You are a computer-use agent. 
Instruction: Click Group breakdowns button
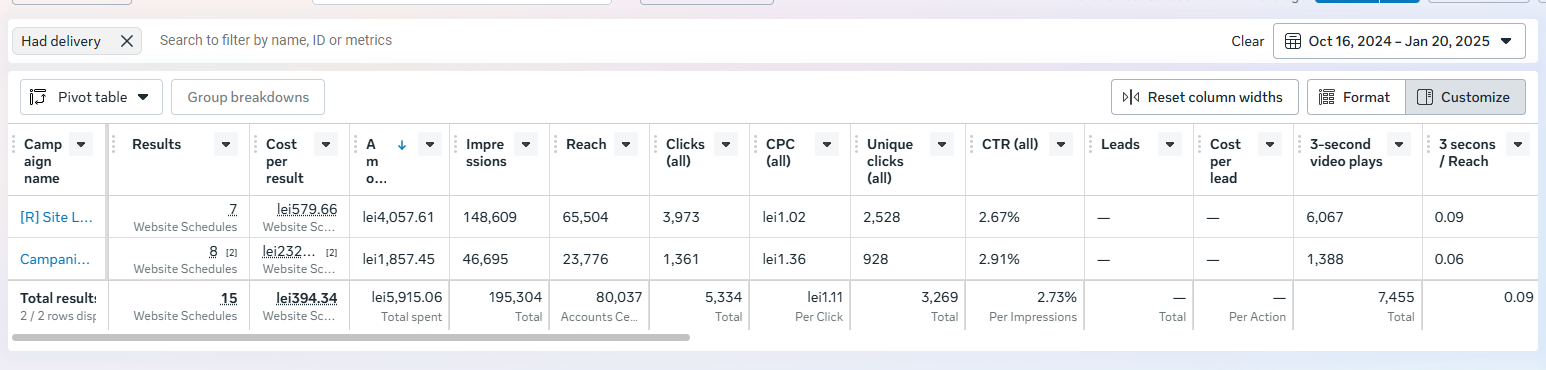pos(248,97)
